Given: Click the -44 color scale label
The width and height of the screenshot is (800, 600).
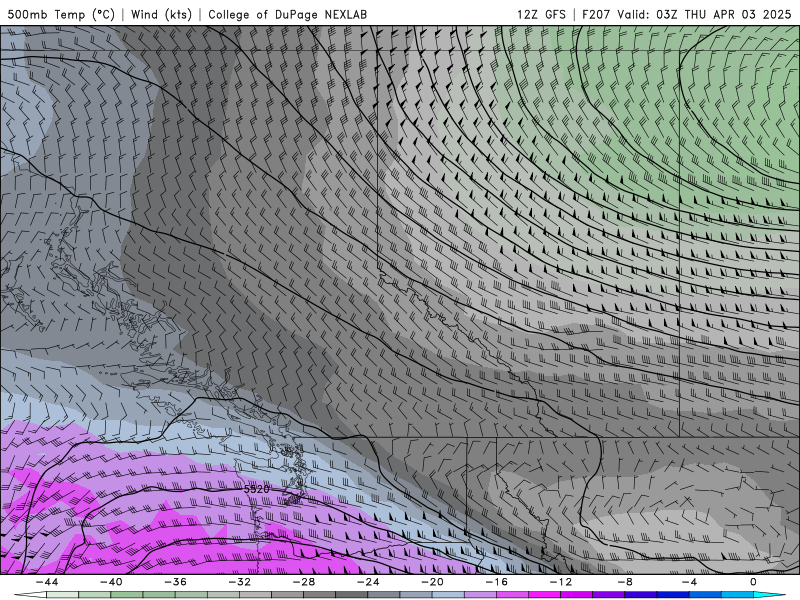Looking at the screenshot, I should click(x=47, y=582).
